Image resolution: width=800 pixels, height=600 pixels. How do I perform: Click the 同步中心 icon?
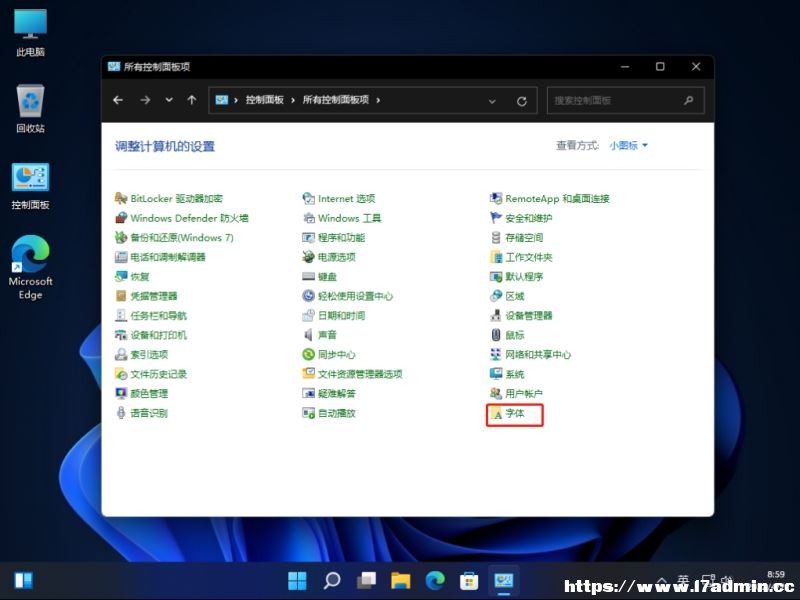click(308, 355)
